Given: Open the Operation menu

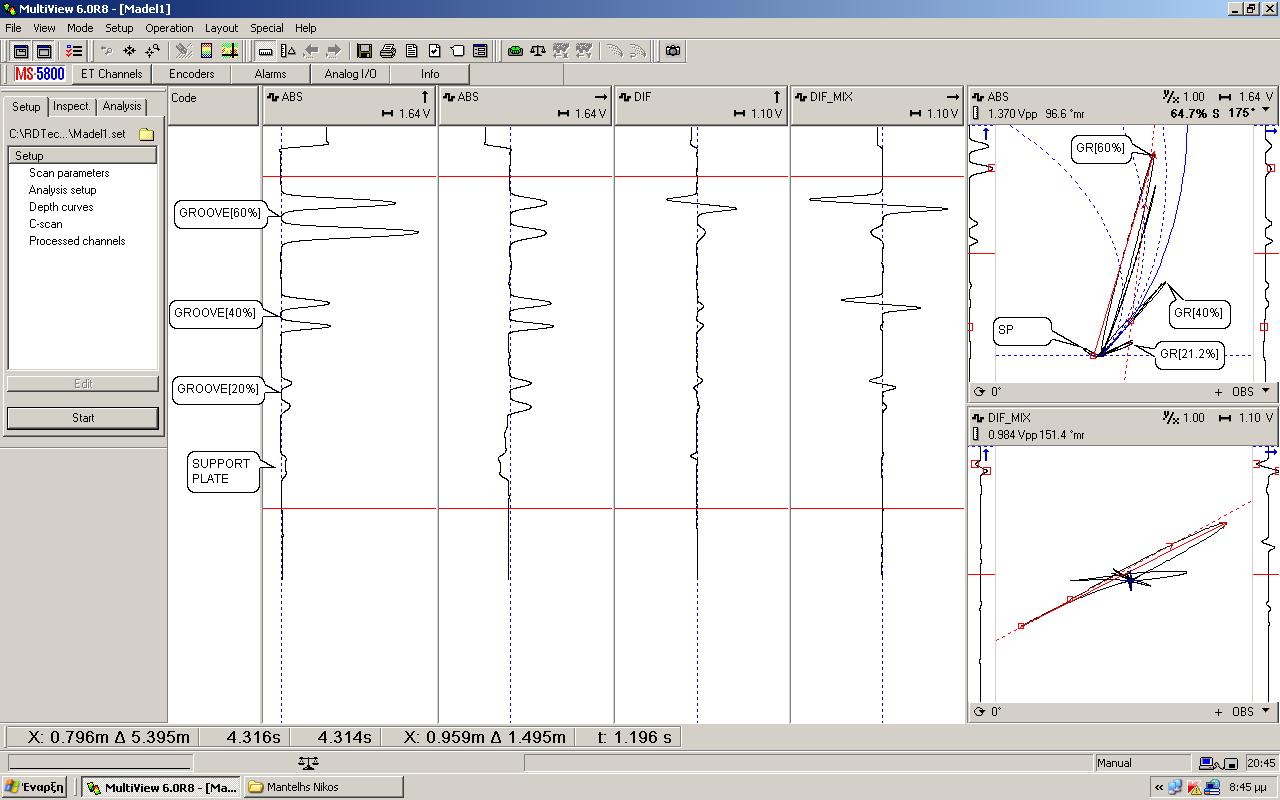Looking at the screenshot, I should coord(169,28).
